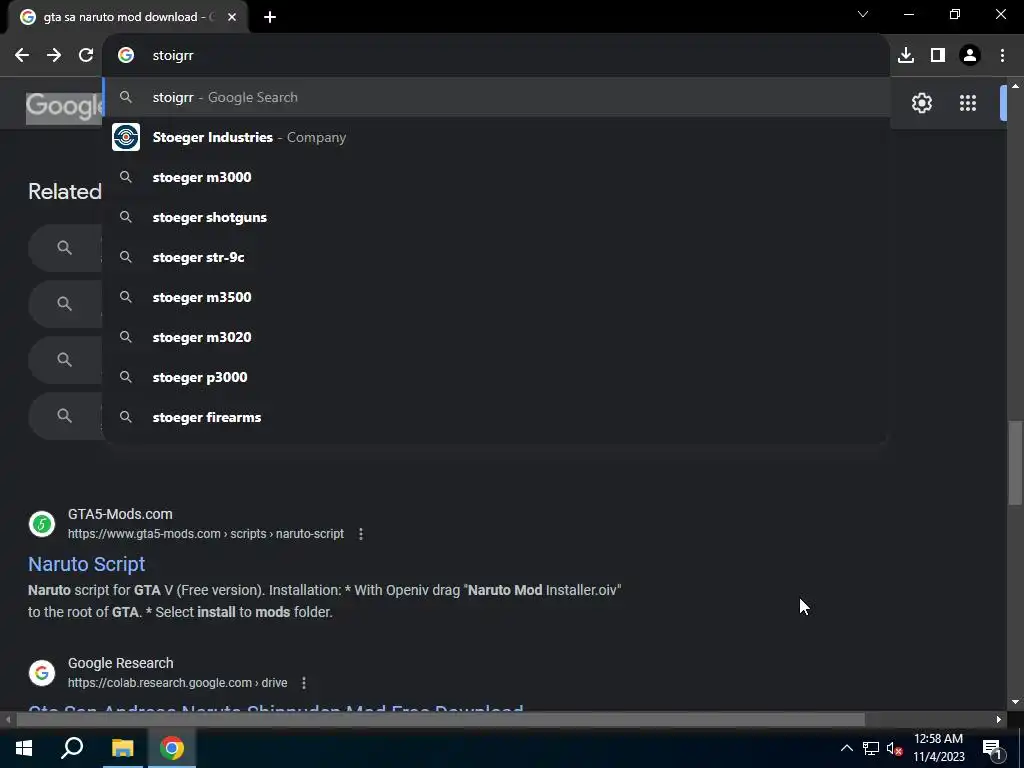The image size is (1024, 768).
Task: Choose 'stoigrr - Google Search' suggestion
Action: (x=496, y=97)
